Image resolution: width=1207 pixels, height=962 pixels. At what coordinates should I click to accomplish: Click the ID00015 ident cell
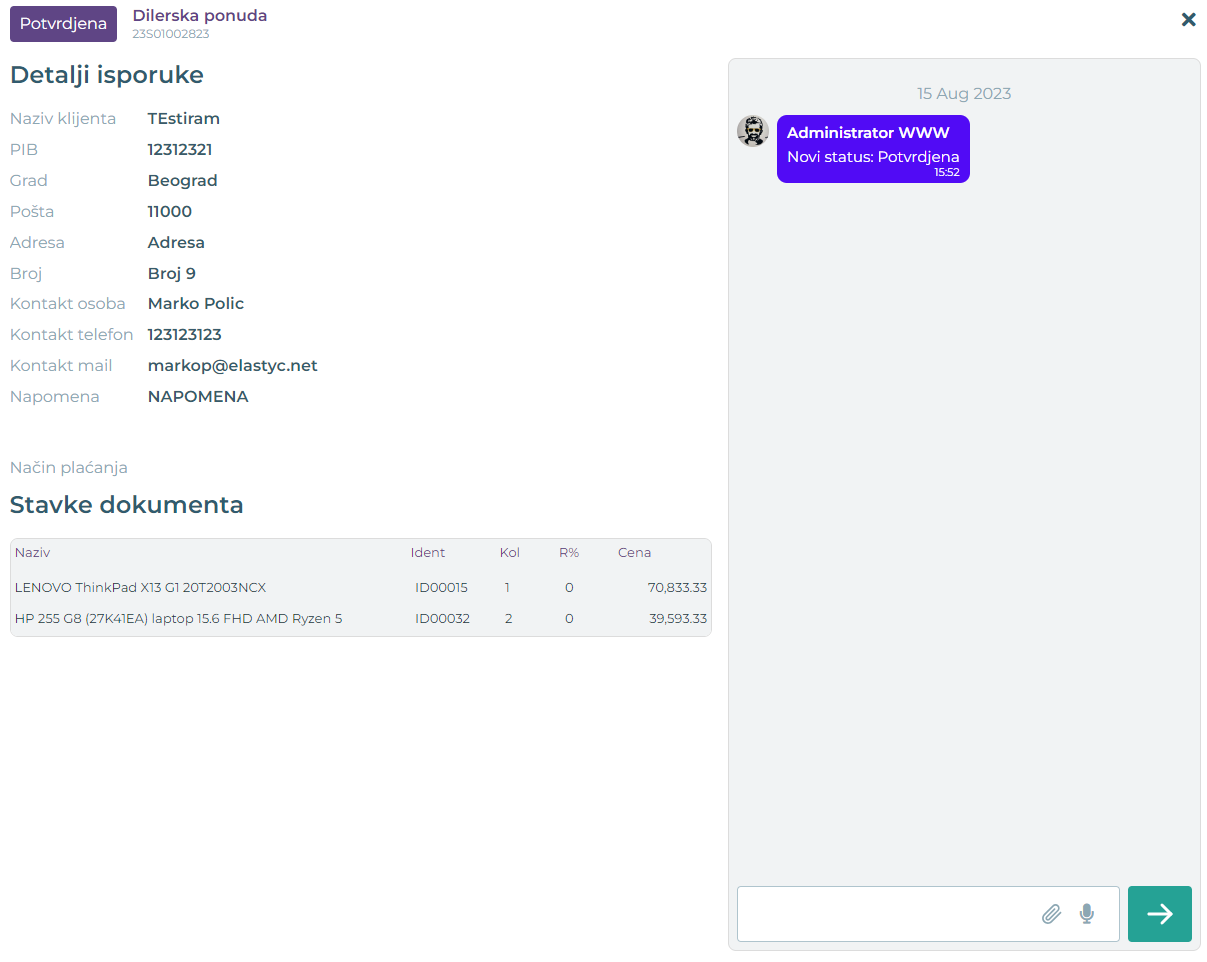pos(441,587)
